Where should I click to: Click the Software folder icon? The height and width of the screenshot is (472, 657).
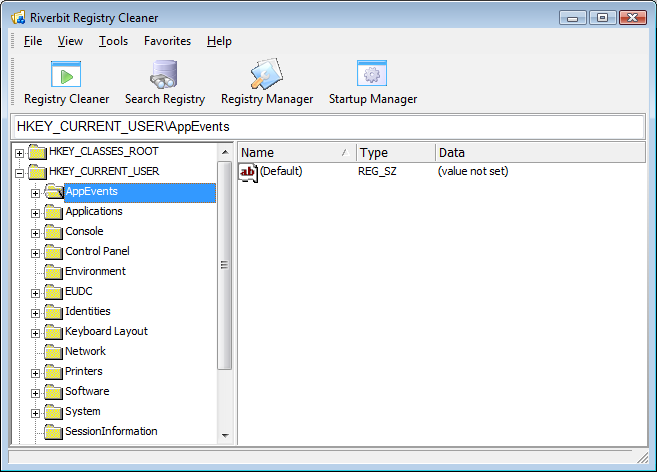pyautogui.click(x=54, y=392)
